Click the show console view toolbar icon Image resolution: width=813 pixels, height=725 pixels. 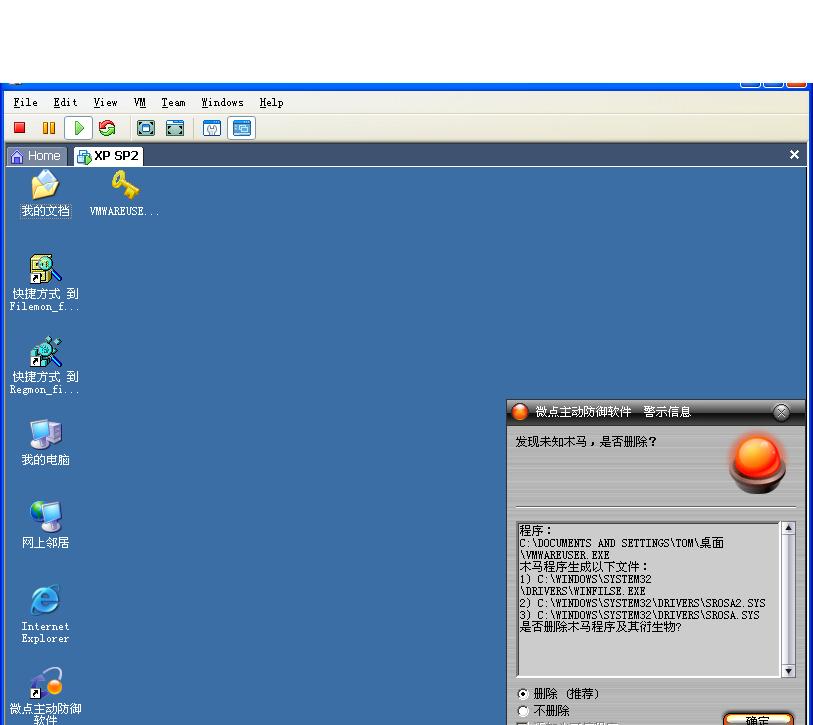click(x=242, y=128)
